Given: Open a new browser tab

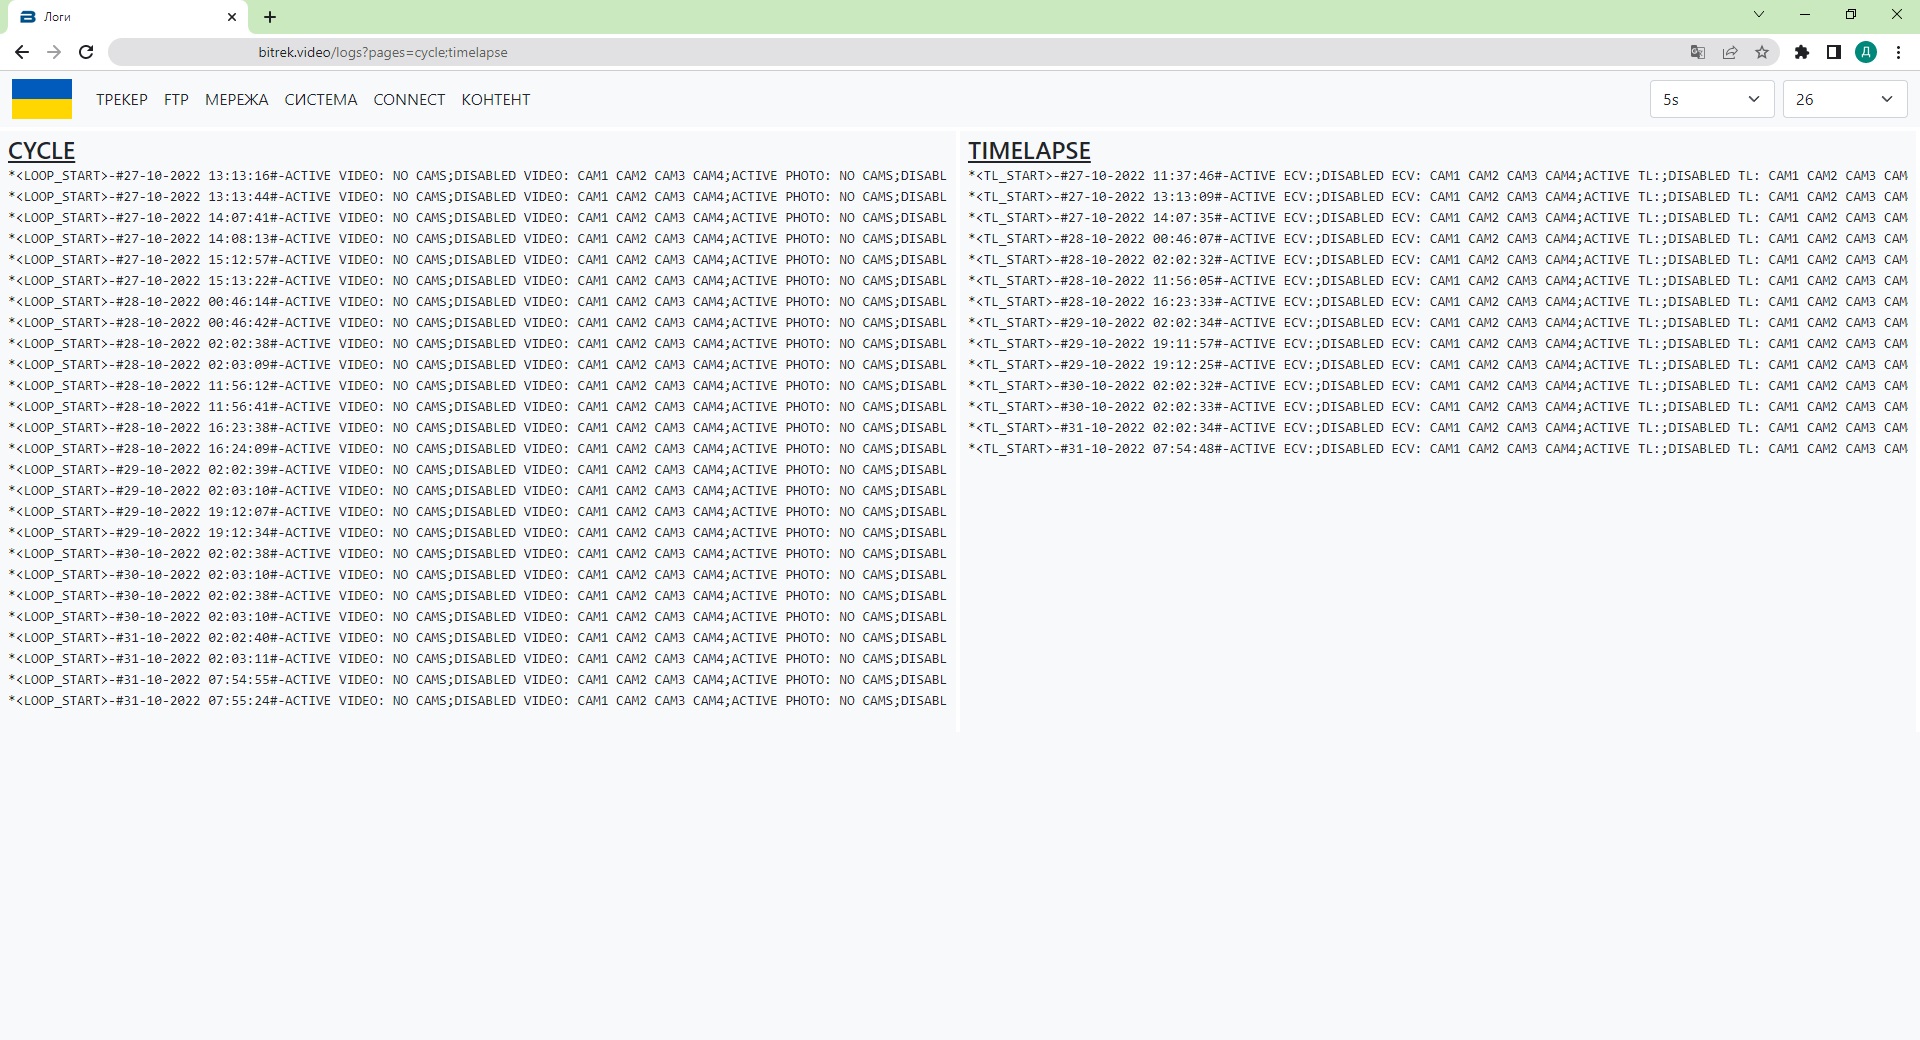Looking at the screenshot, I should (x=270, y=17).
